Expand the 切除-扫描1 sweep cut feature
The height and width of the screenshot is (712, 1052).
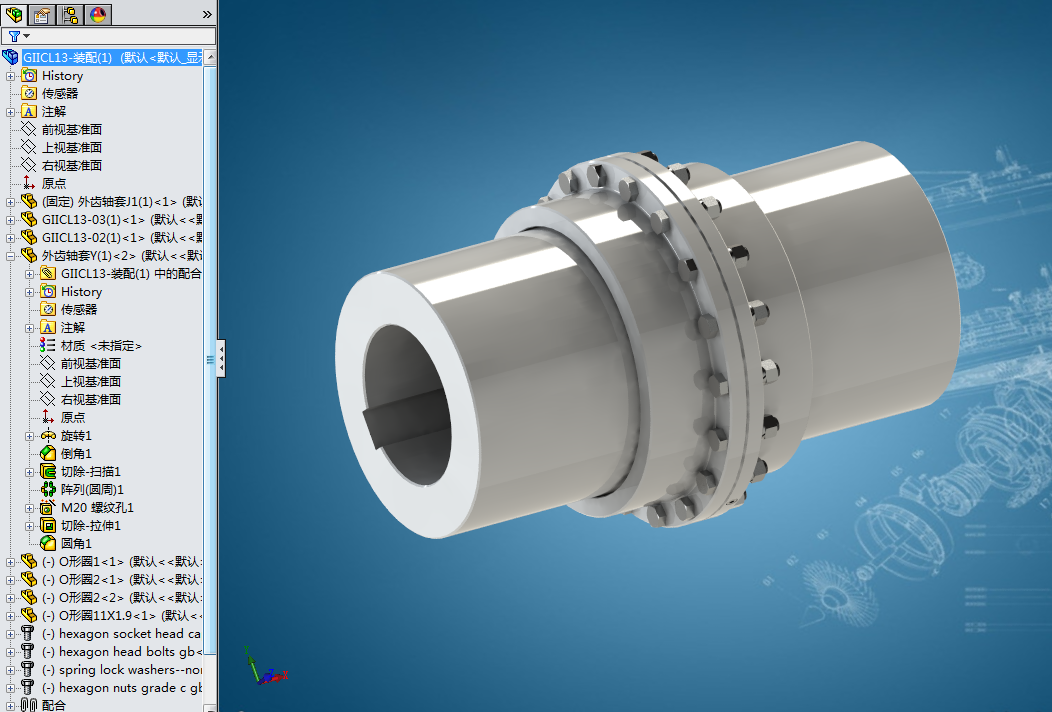[29, 472]
